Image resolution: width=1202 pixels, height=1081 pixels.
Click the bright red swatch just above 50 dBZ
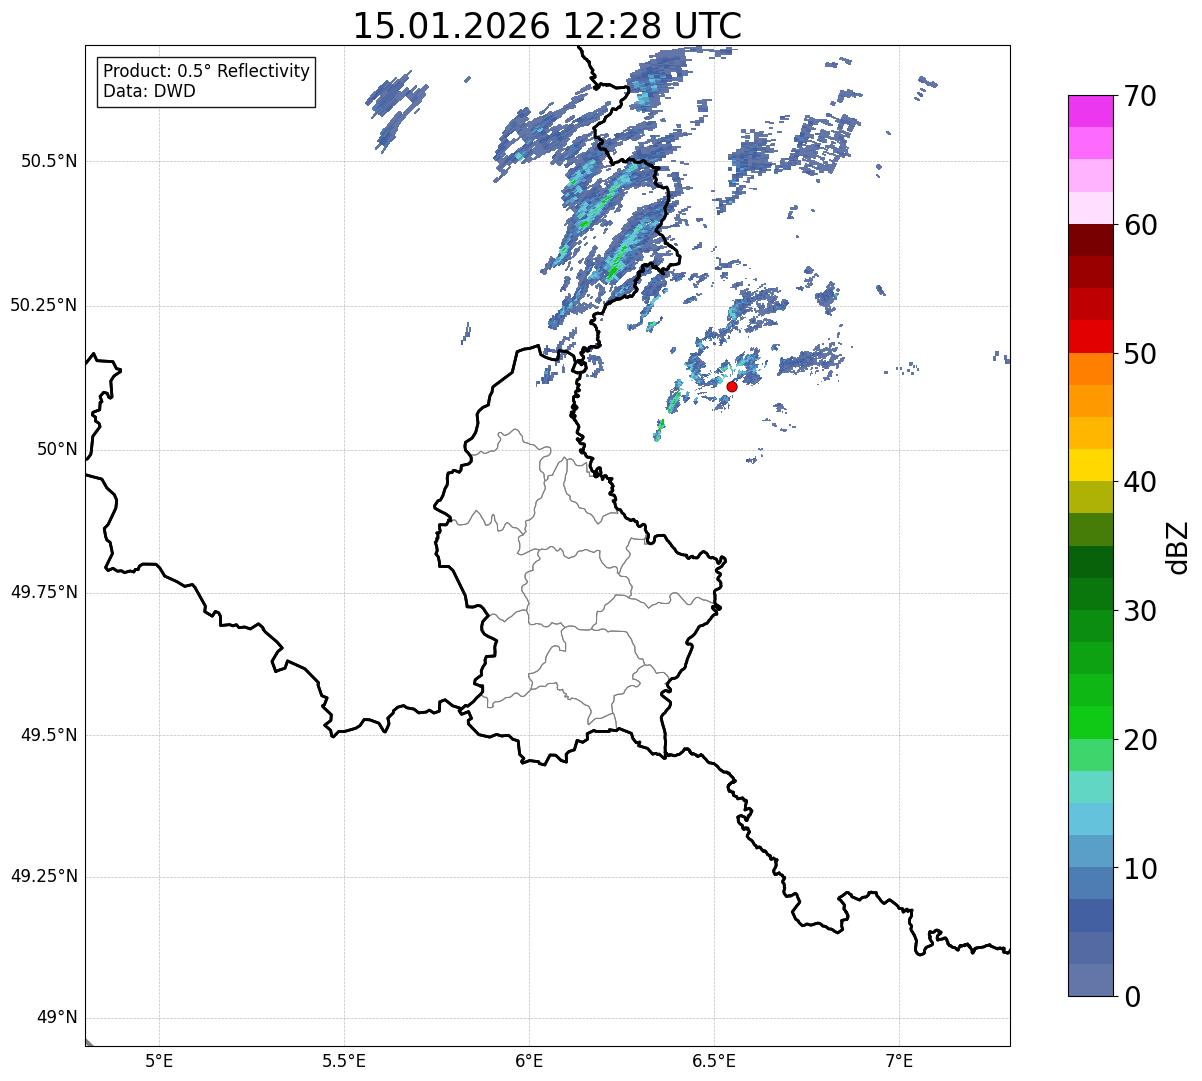coord(1090,336)
